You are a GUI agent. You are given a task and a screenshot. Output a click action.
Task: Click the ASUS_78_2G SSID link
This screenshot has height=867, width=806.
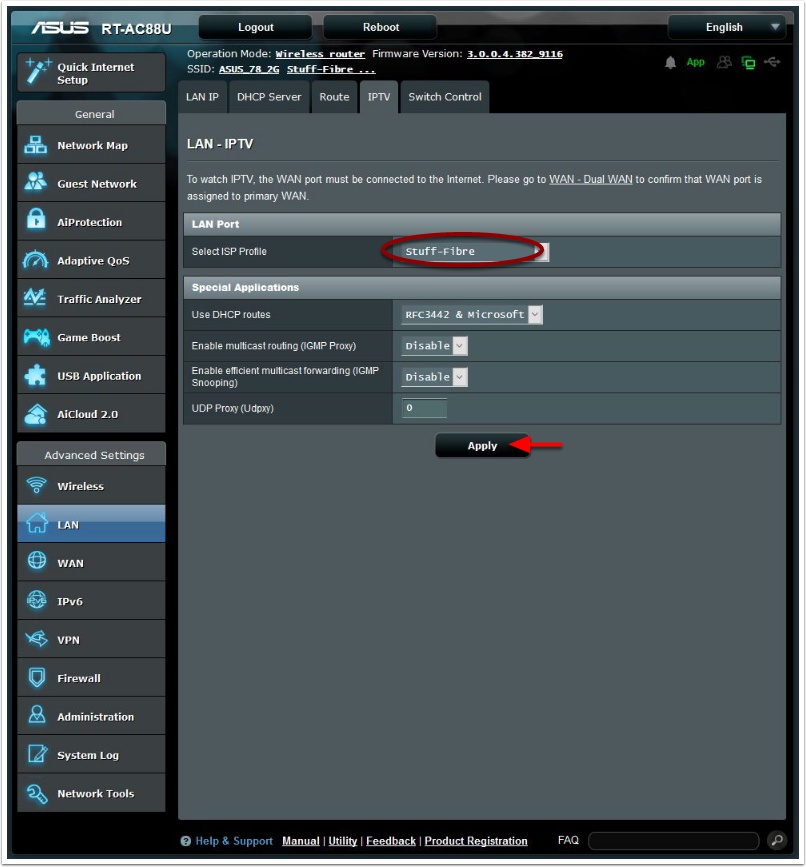click(x=249, y=69)
